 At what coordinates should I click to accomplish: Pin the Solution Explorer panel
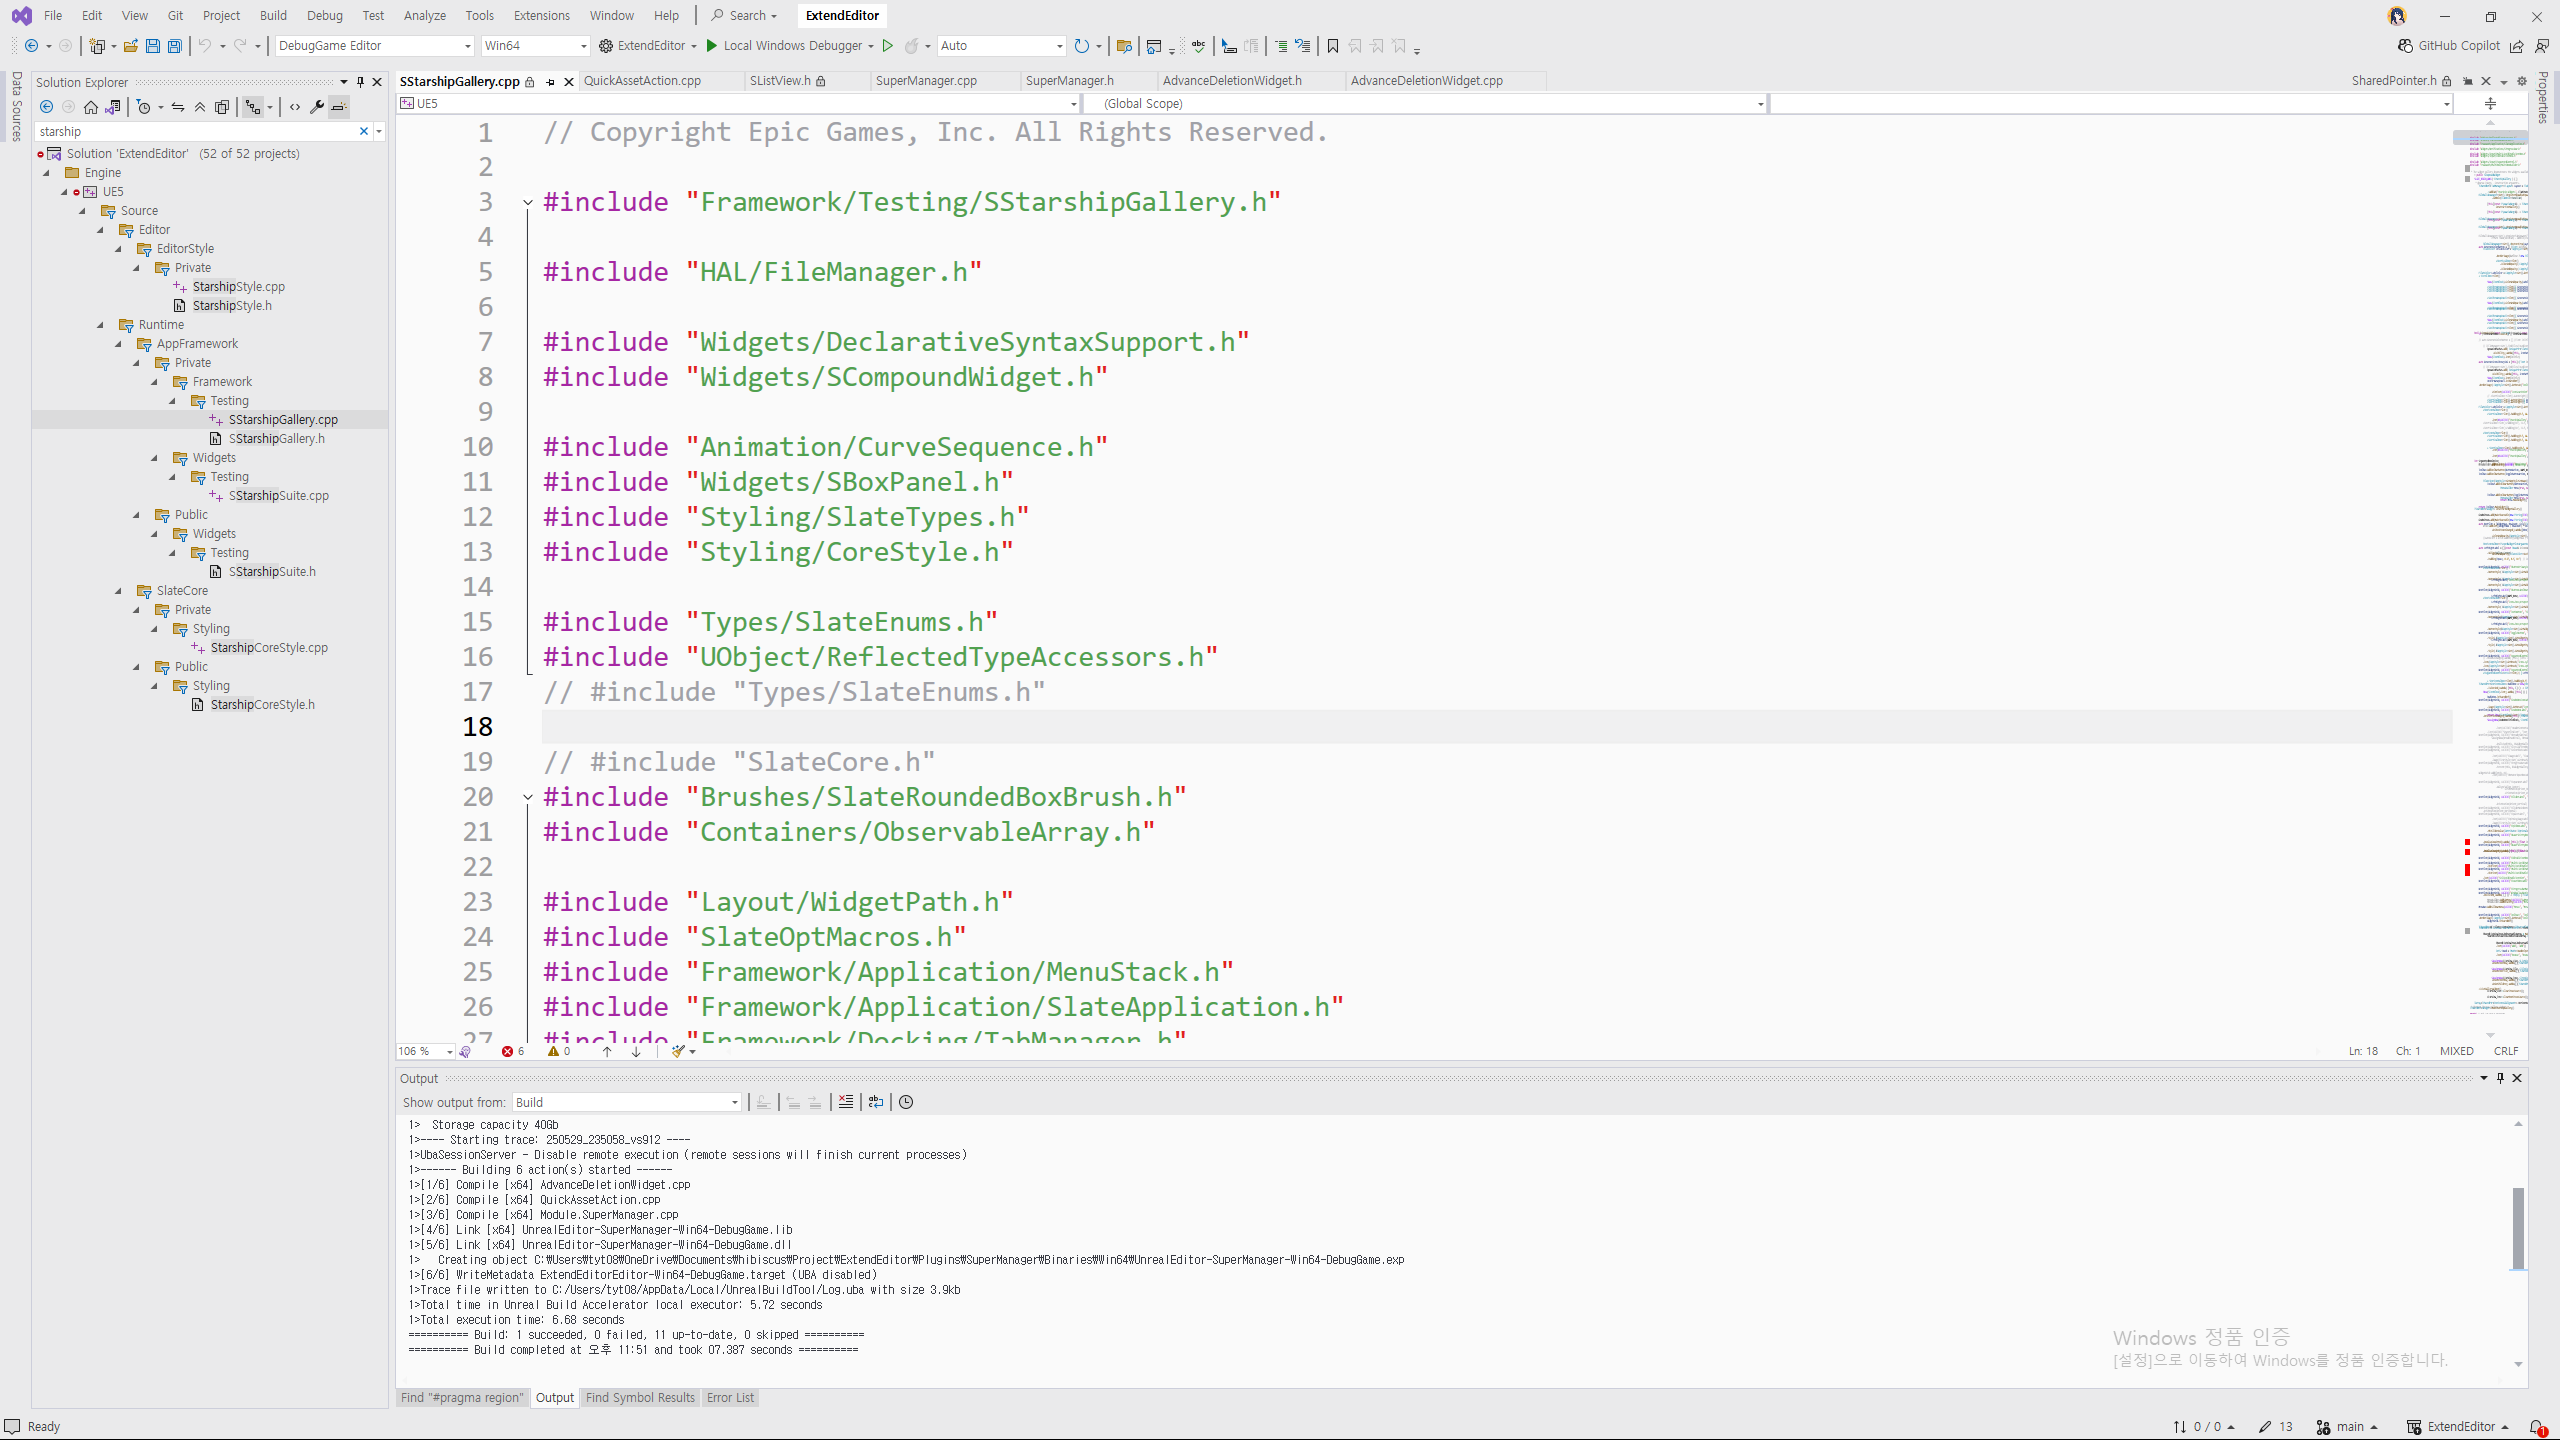(360, 82)
